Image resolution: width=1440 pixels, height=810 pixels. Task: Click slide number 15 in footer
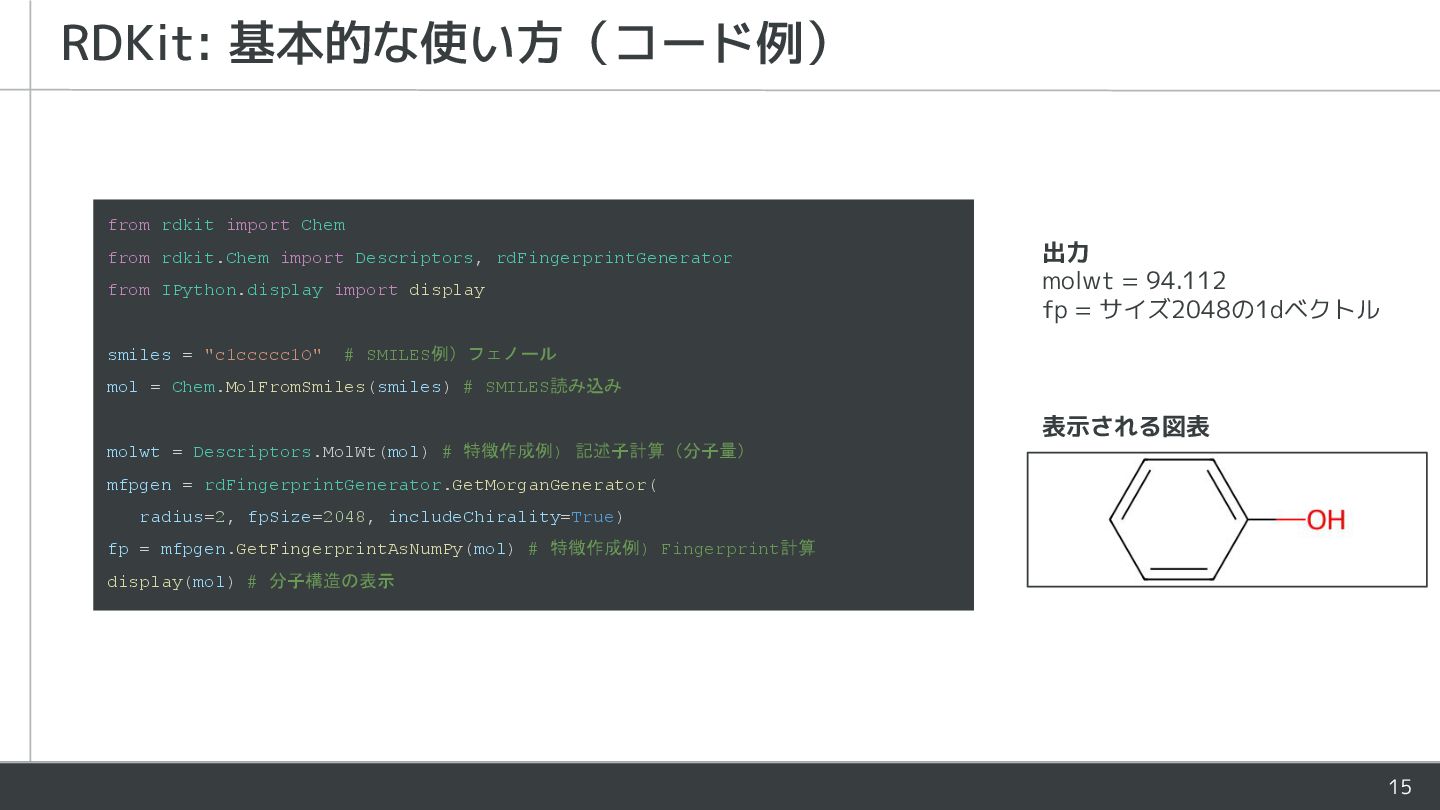click(1399, 787)
